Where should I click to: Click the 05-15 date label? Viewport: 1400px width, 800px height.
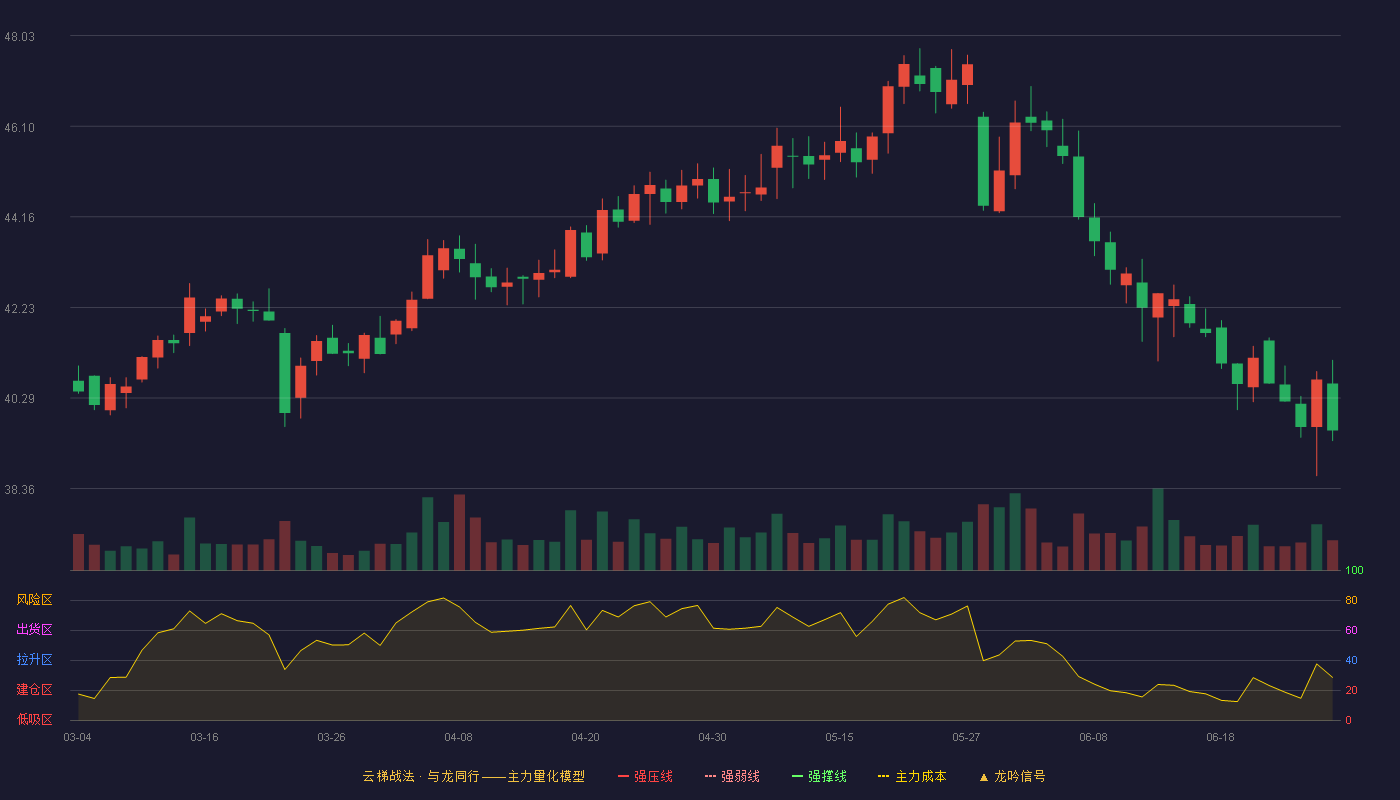(x=839, y=737)
